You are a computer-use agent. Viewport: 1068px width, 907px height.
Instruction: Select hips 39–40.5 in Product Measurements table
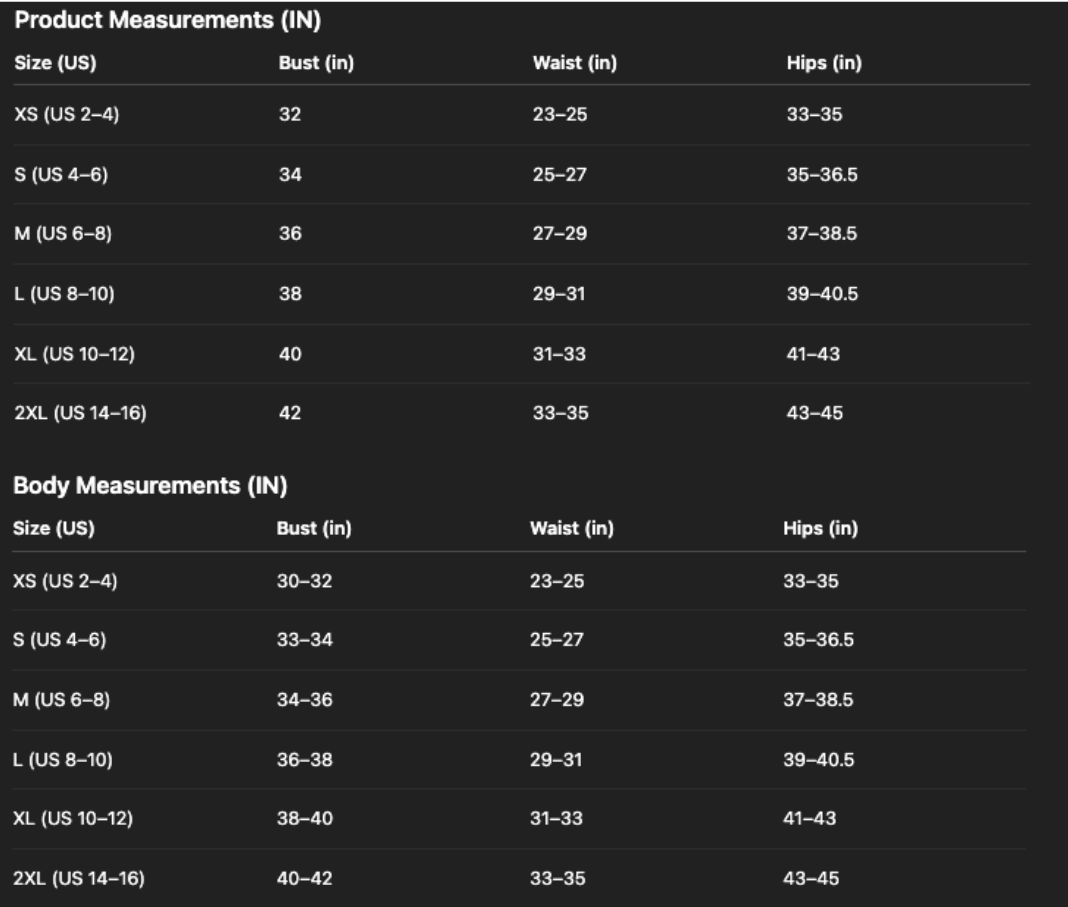pyautogui.click(x=821, y=294)
